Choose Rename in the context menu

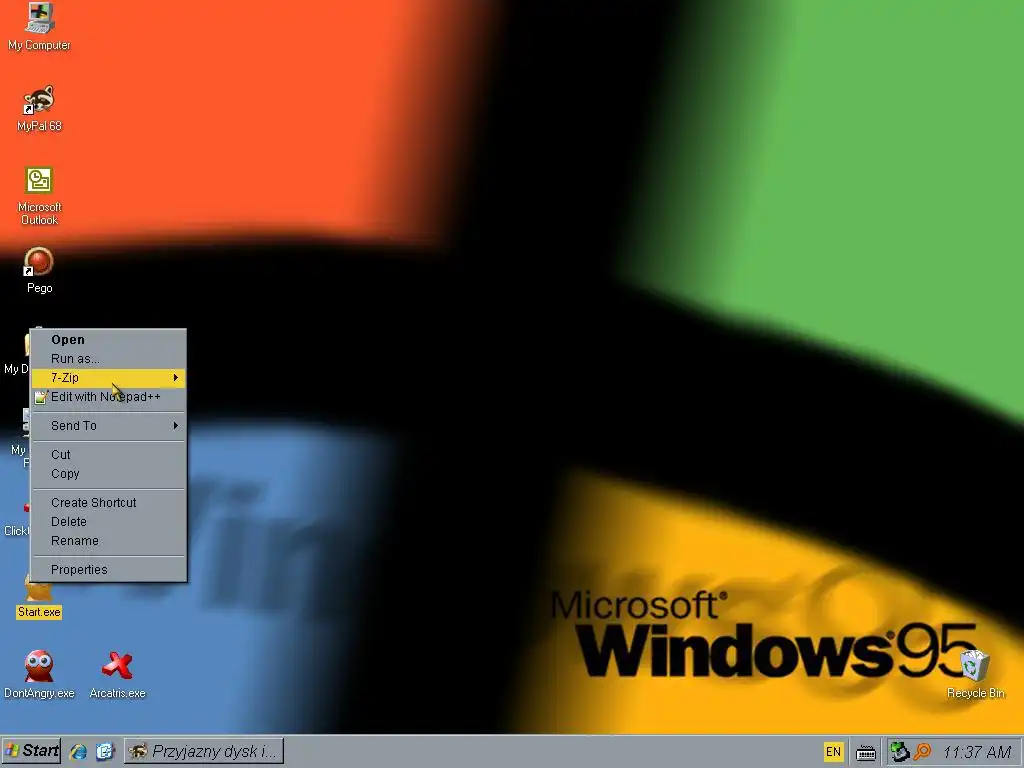click(x=108, y=541)
